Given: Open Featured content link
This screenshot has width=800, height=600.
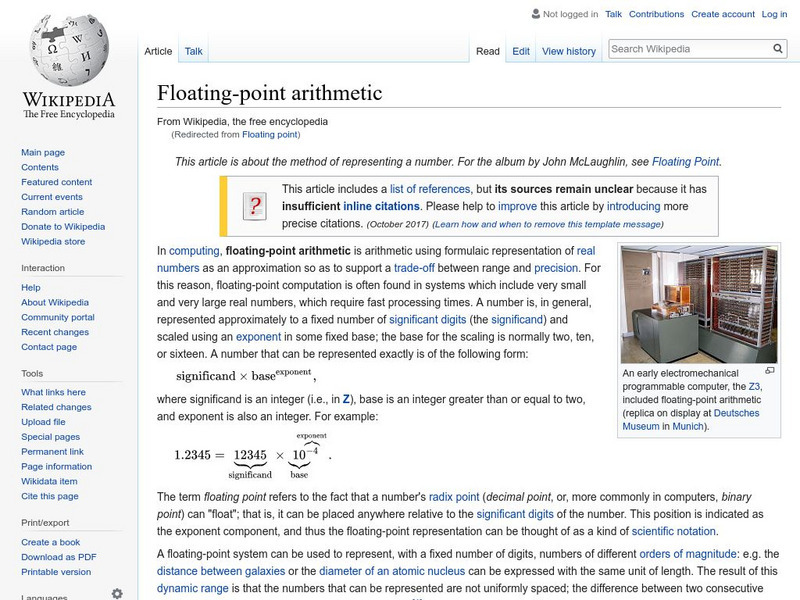Looking at the screenshot, I should pyautogui.click(x=57, y=182).
